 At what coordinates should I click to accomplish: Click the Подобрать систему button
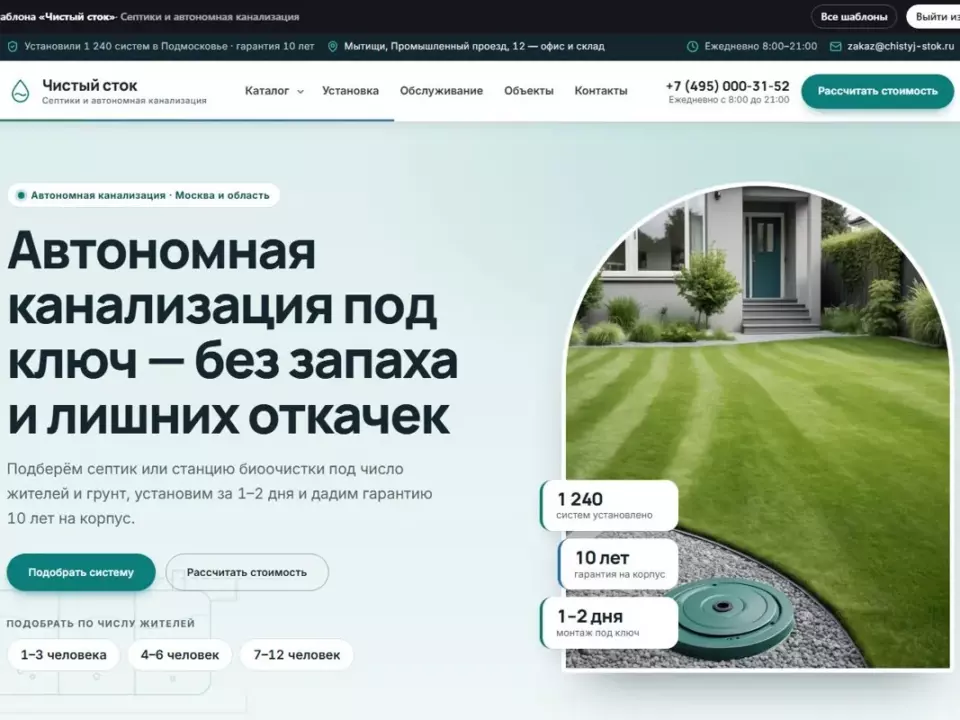81,572
